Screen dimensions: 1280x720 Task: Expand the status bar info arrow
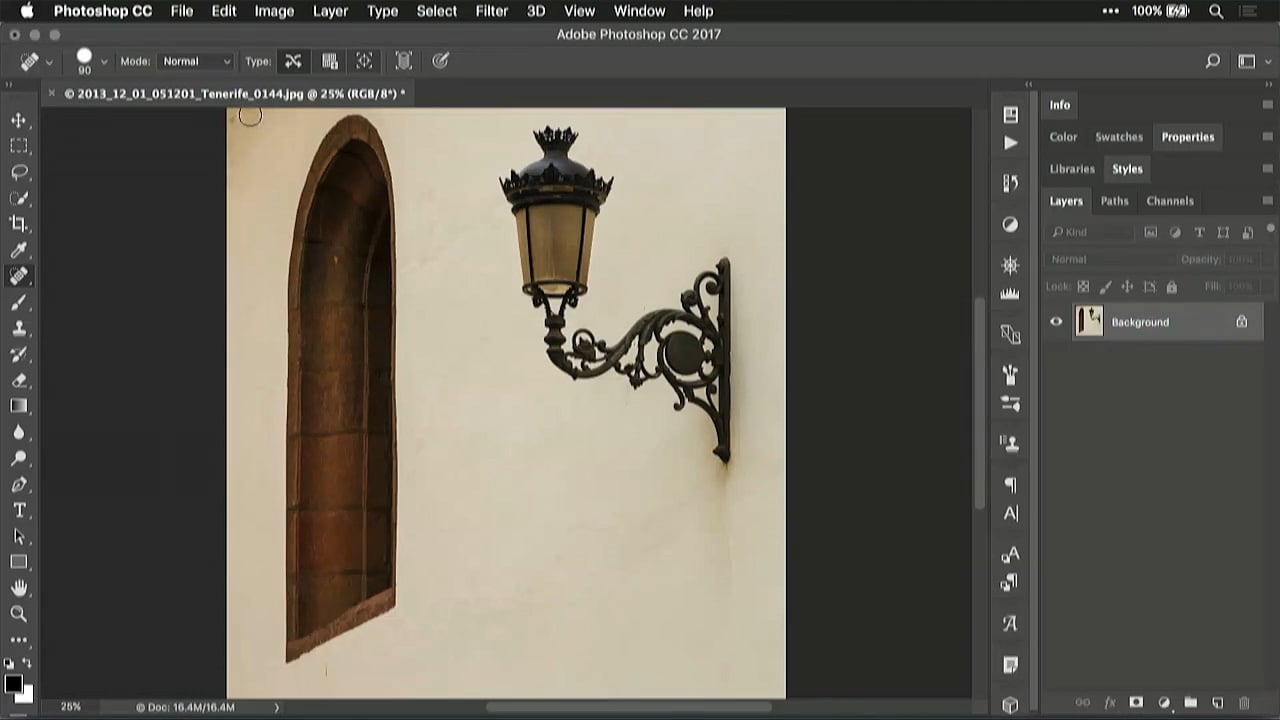pos(277,707)
